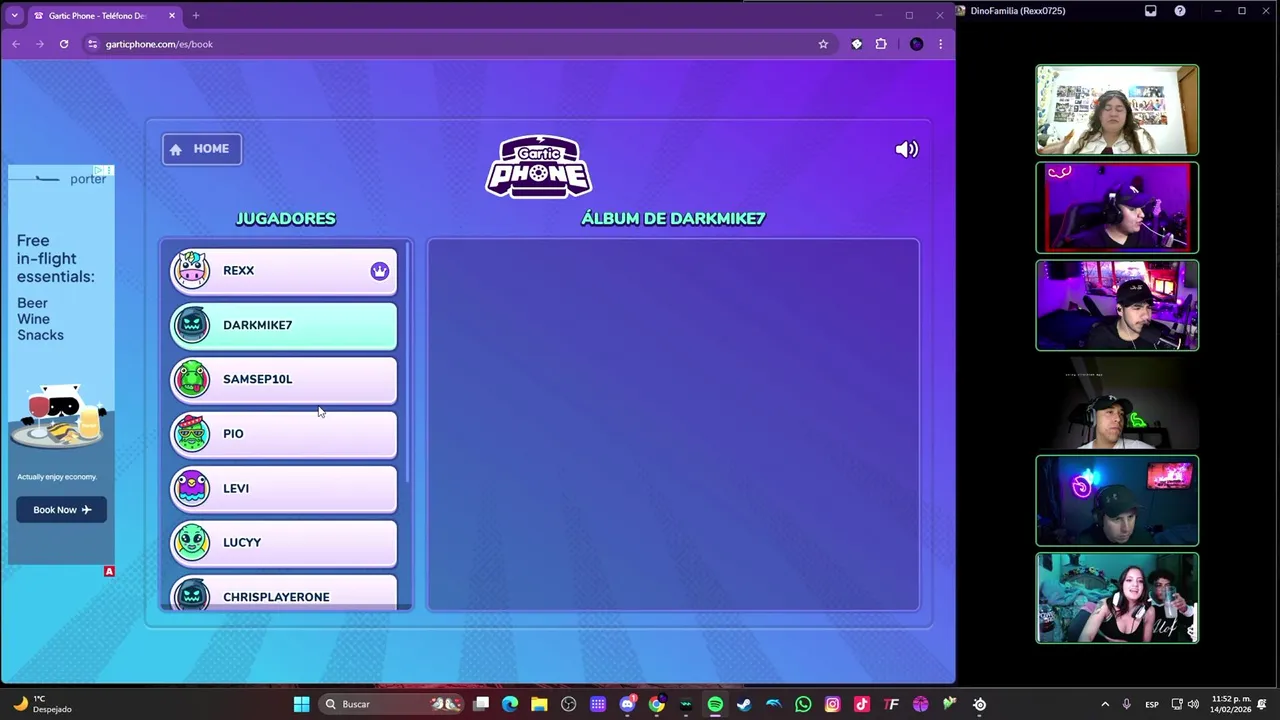The width and height of the screenshot is (1280, 720).
Task: Open WhatsApp from the taskbar
Action: pyautogui.click(x=803, y=704)
